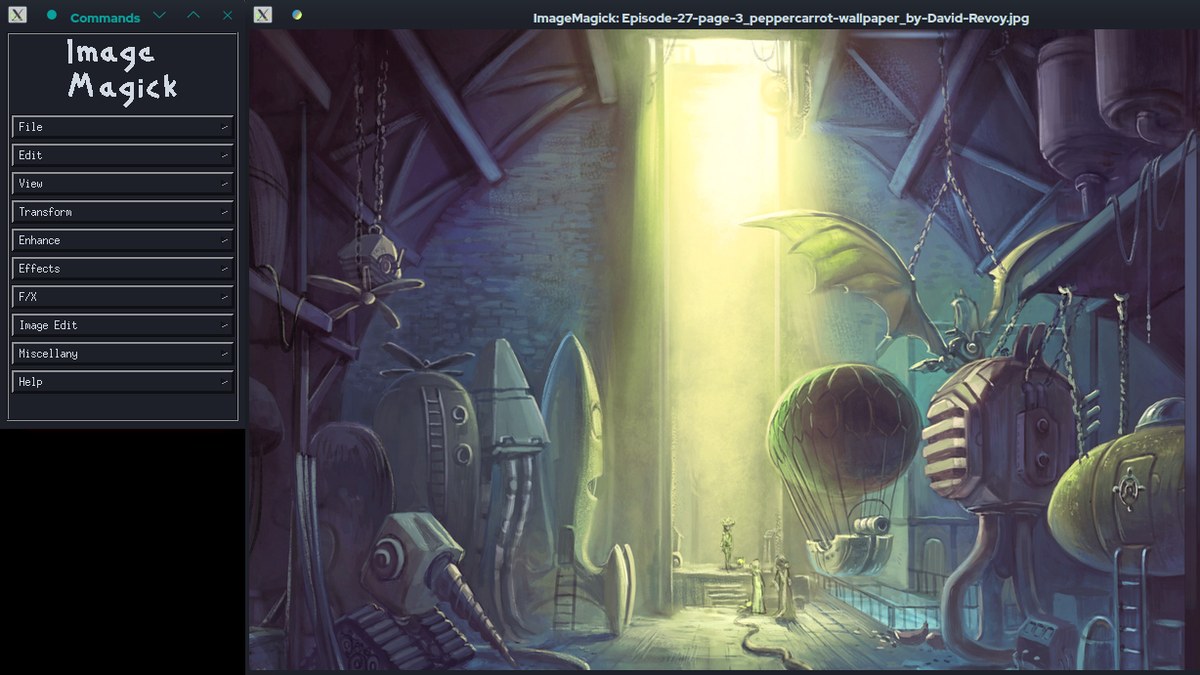Click the X11 icon in ImageMagick image window
The width and height of the screenshot is (1200, 675).
pyautogui.click(x=262, y=15)
